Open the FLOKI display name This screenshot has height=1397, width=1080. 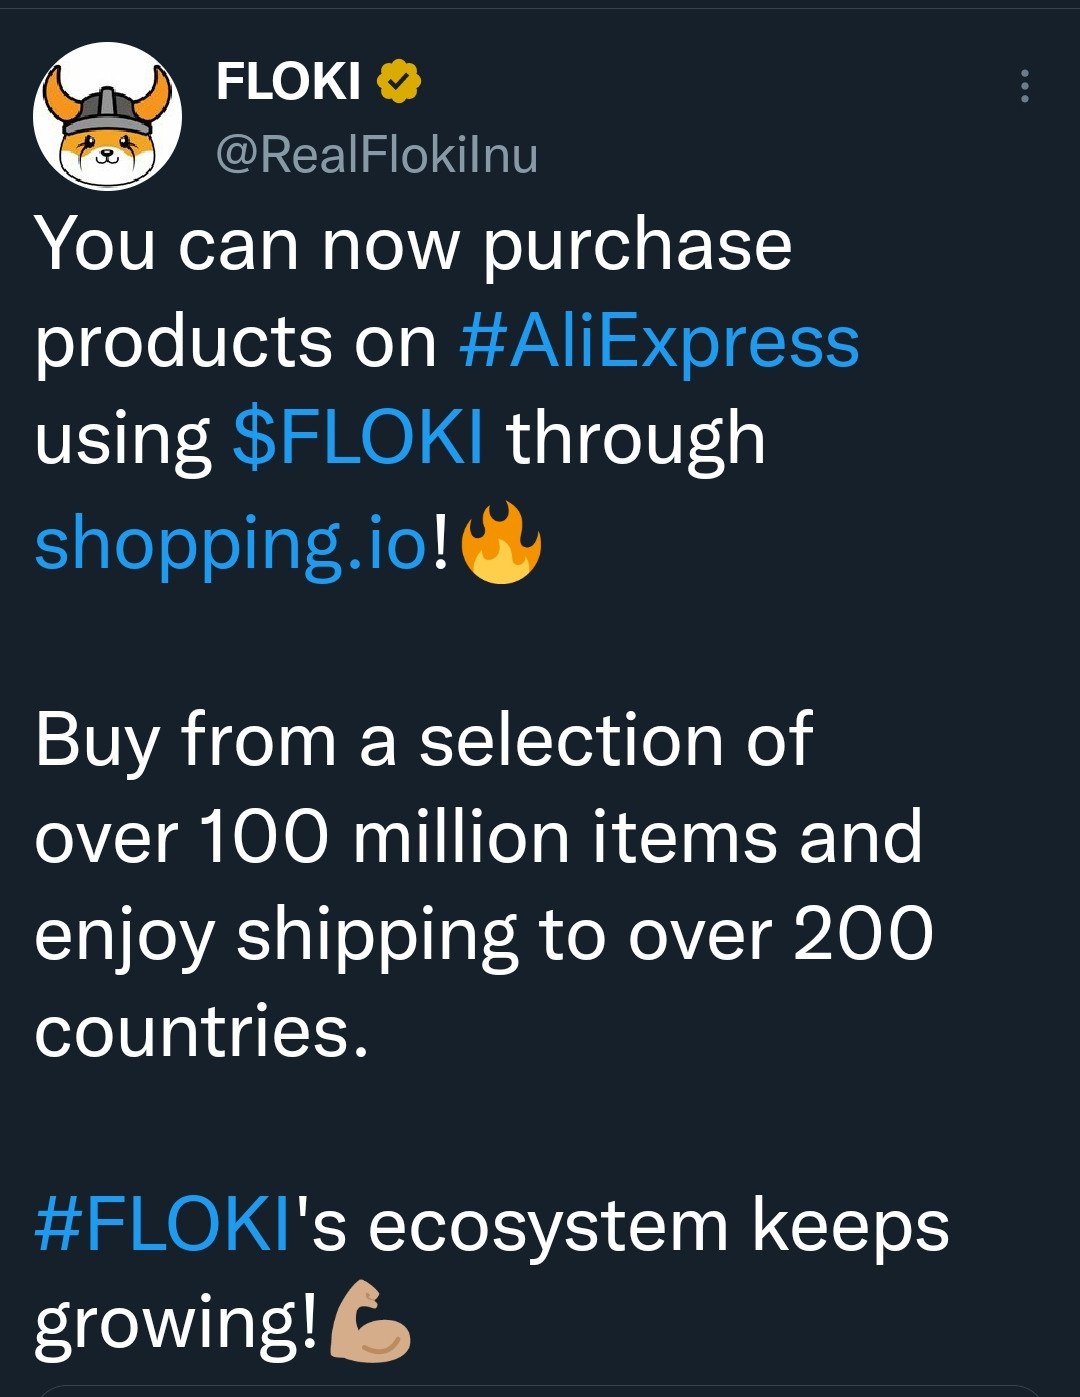tap(288, 82)
